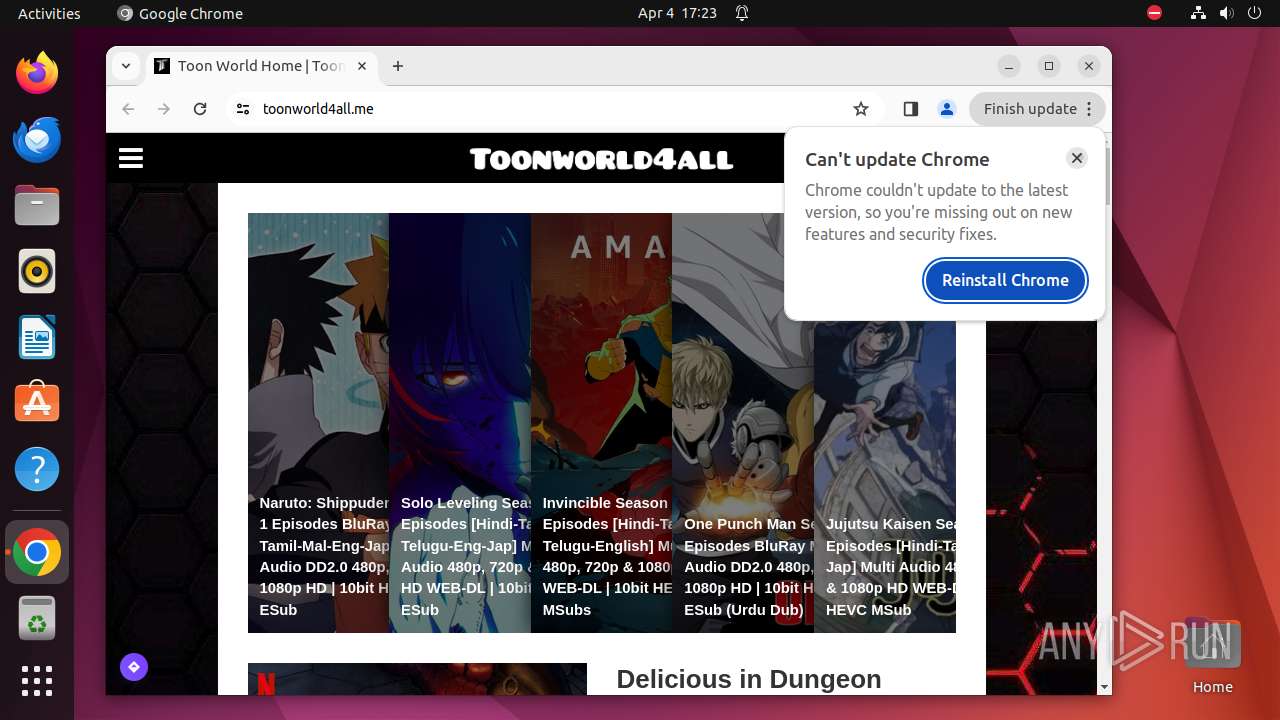View site information icon in address bar

(x=242, y=109)
